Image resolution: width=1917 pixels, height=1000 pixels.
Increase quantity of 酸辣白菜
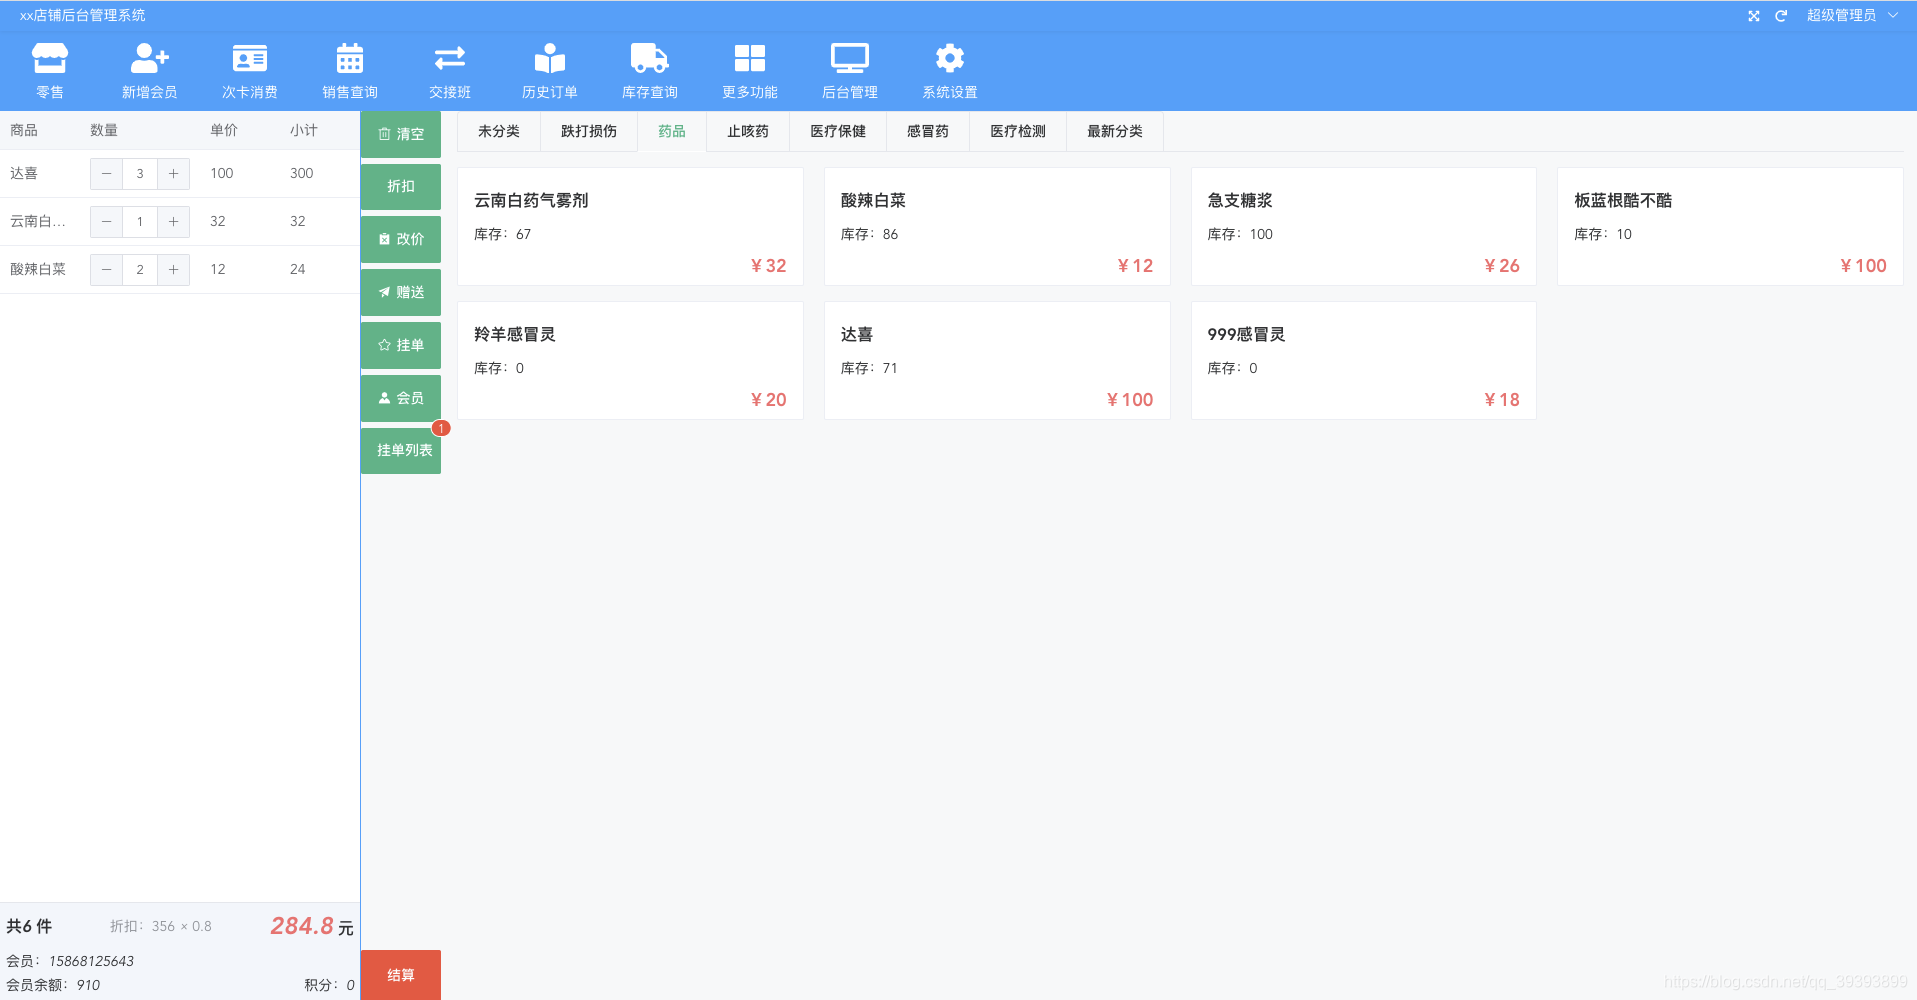click(x=173, y=269)
